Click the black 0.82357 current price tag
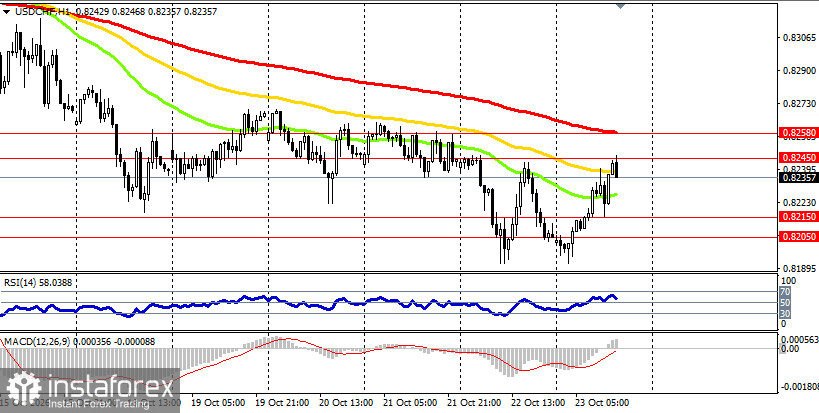The width and height of the screenshot is (819, 413). [x=798, y=178]
